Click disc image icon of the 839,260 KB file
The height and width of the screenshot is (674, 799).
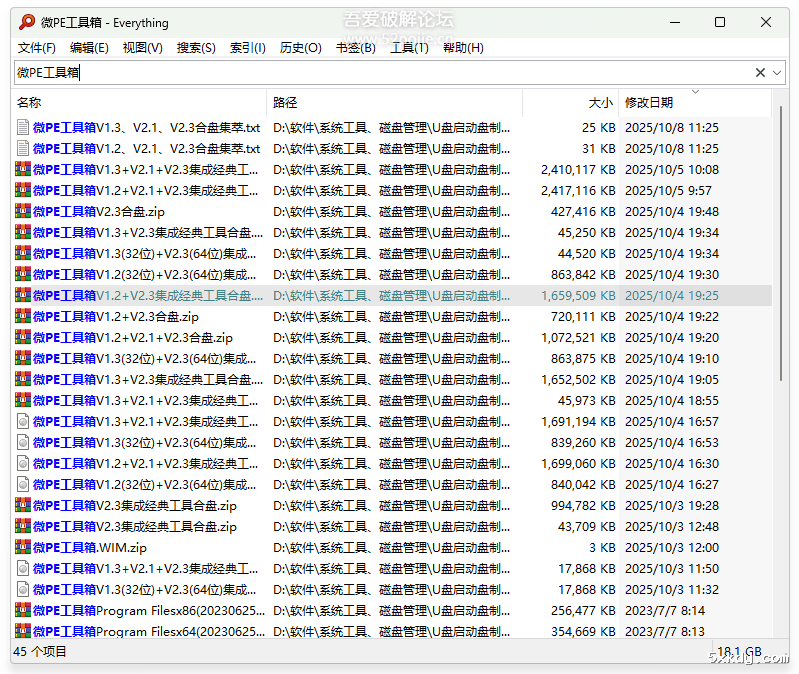point(23,443)
